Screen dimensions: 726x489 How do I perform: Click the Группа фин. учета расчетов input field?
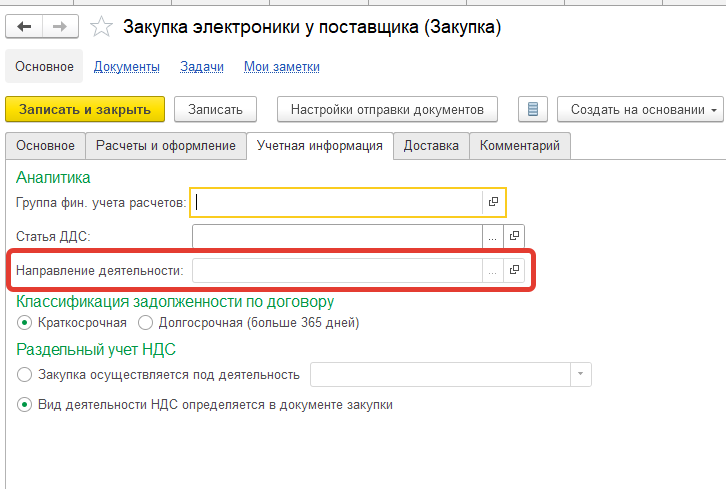click(338, 203)
